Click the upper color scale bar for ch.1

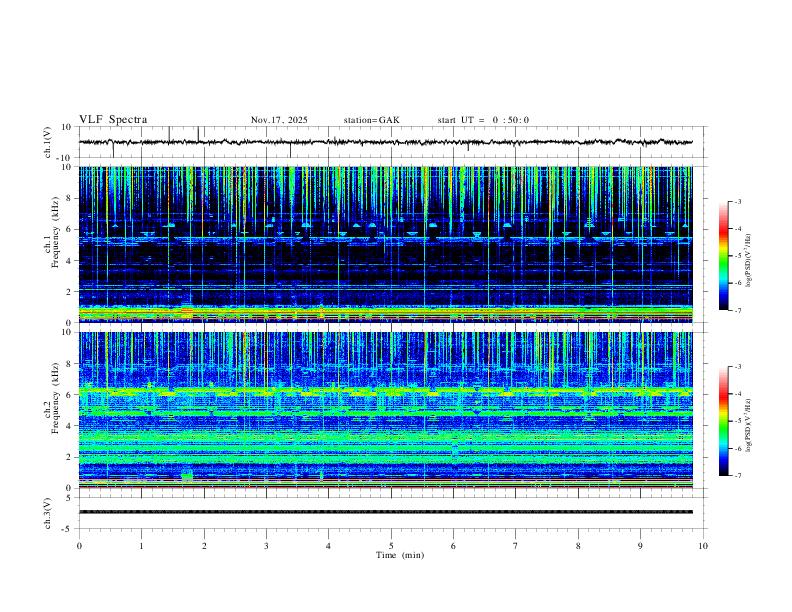coord(724,256)
